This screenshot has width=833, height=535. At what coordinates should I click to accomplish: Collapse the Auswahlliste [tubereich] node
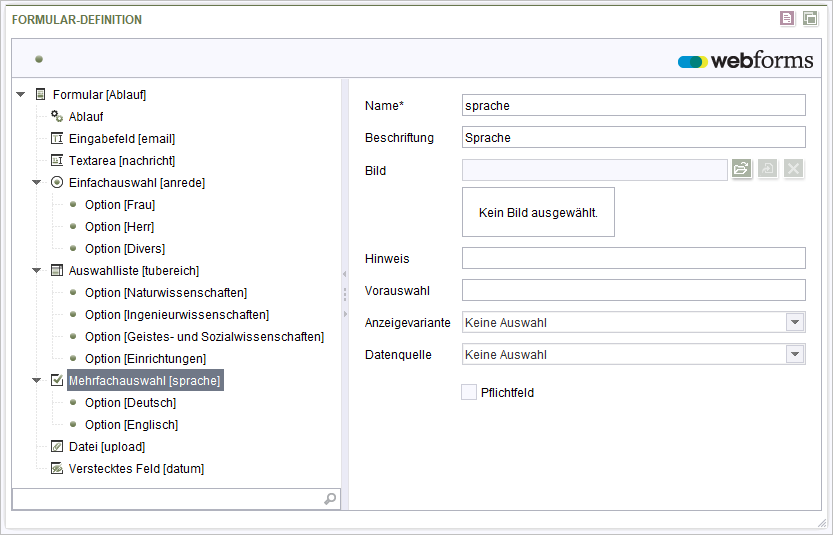(36, 270)
